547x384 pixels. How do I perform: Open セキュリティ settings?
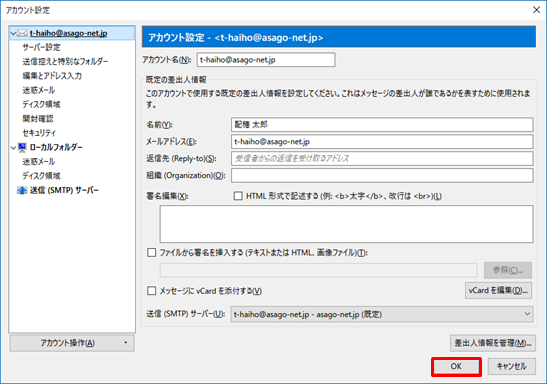[x=39, y=133]
